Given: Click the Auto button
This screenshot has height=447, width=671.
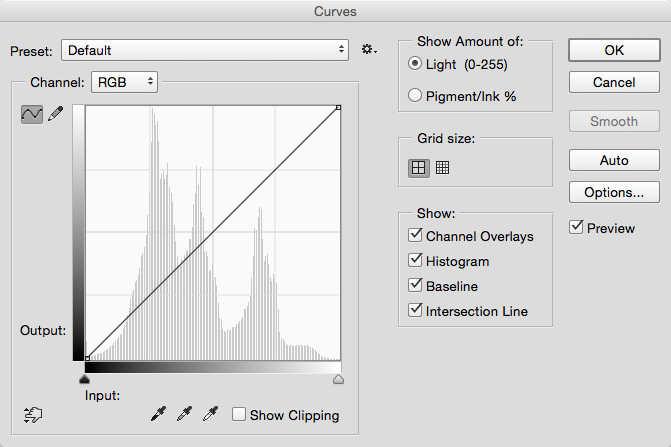Looking at the screenshot, I should pos(614,160).
